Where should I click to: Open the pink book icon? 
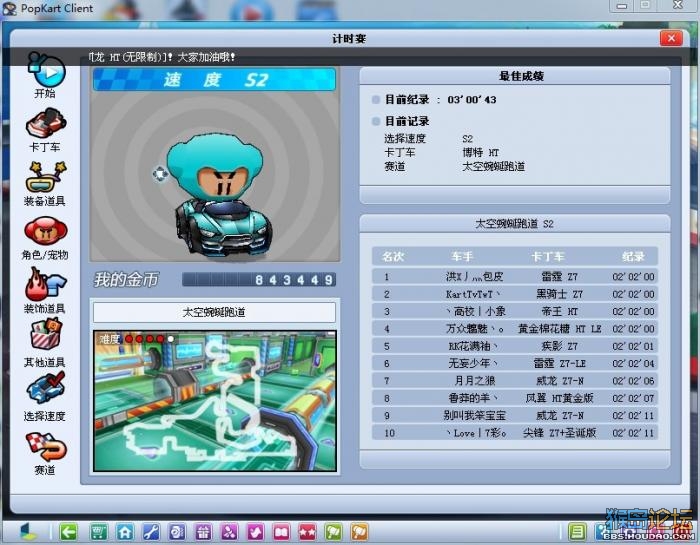pos(281,532)
